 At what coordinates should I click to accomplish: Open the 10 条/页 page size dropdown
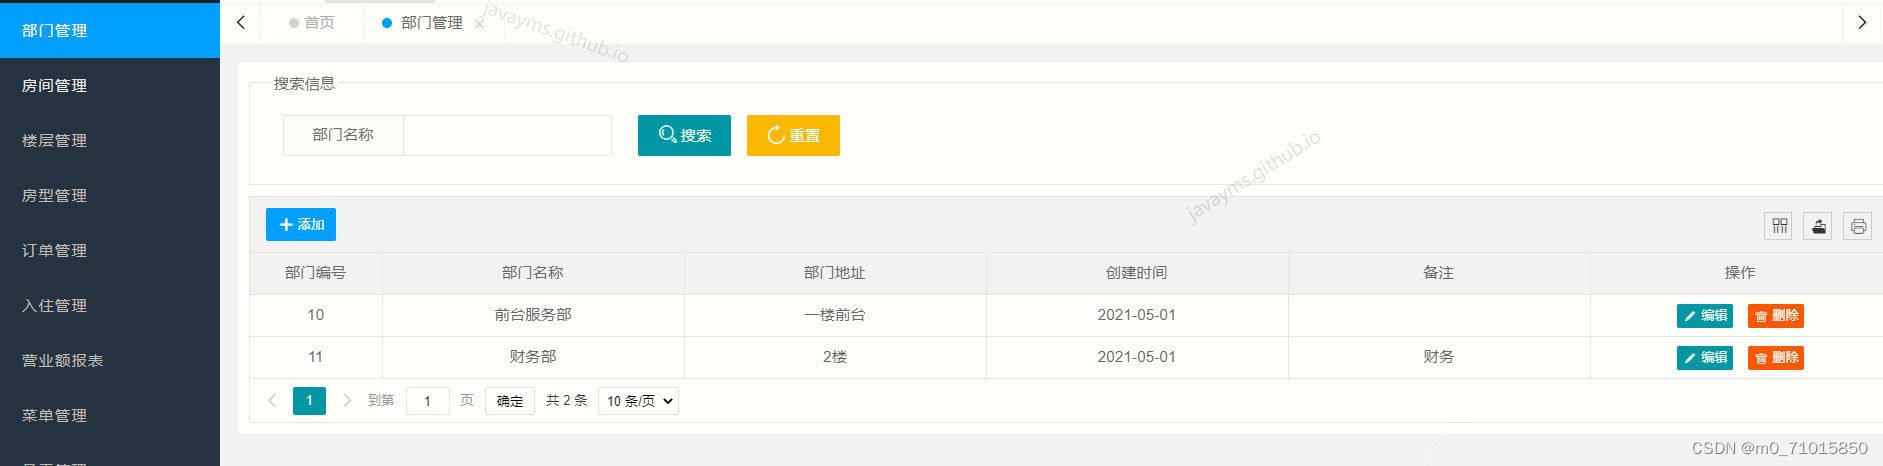click(x=638, y=401)
